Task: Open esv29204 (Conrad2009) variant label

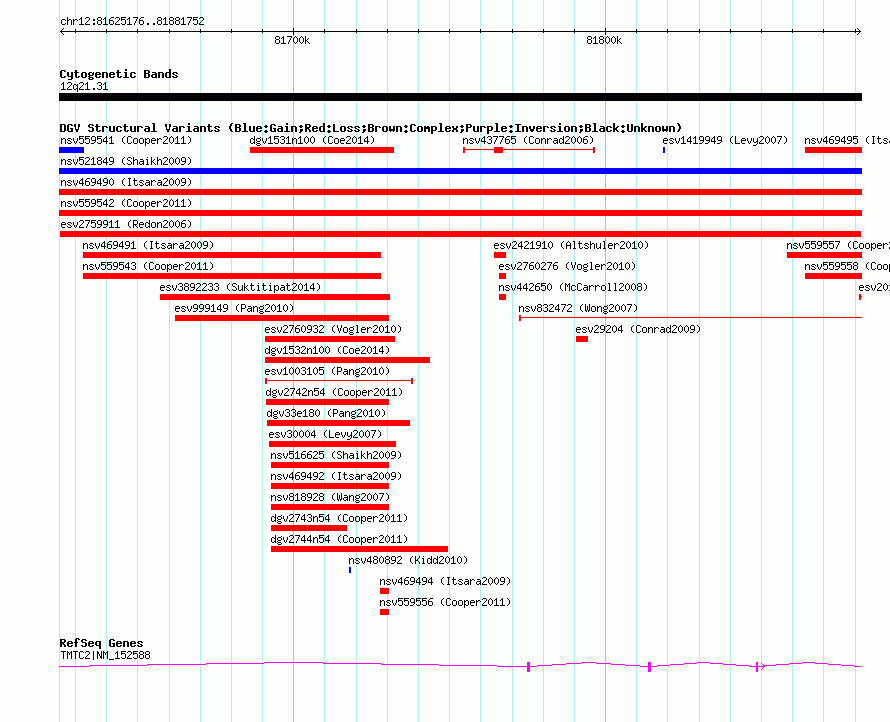Action: [638, 329]
